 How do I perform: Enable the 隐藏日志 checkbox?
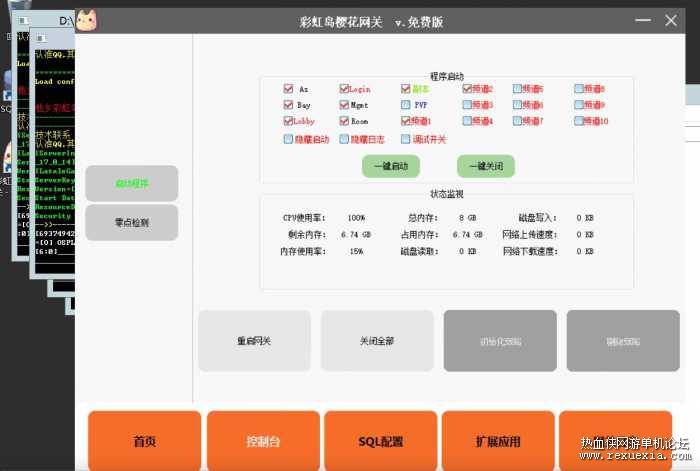(344, 139)
